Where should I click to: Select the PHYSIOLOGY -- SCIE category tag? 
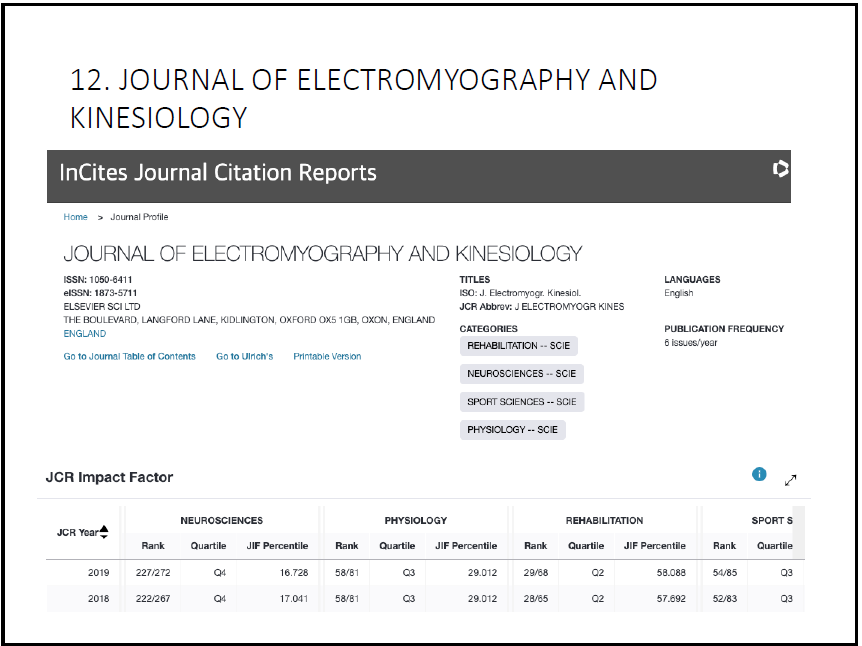[x=512, y=430]
